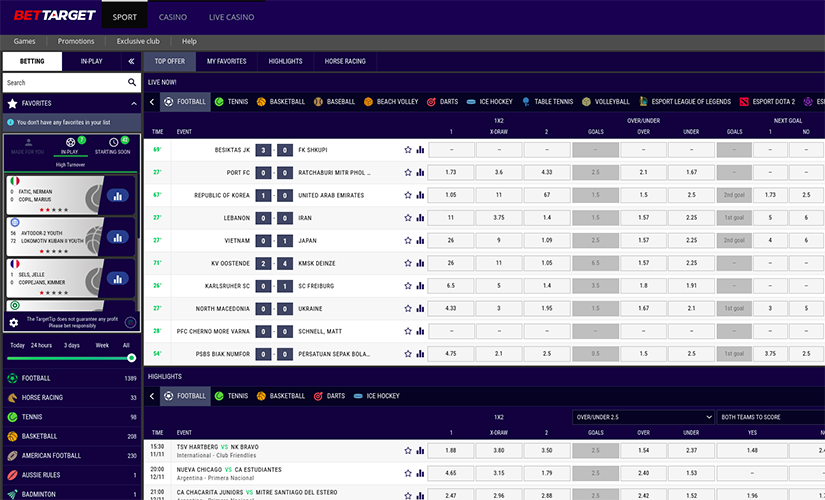
Task: Switch sidebar to In-Play tab
Action: point(92,62)
